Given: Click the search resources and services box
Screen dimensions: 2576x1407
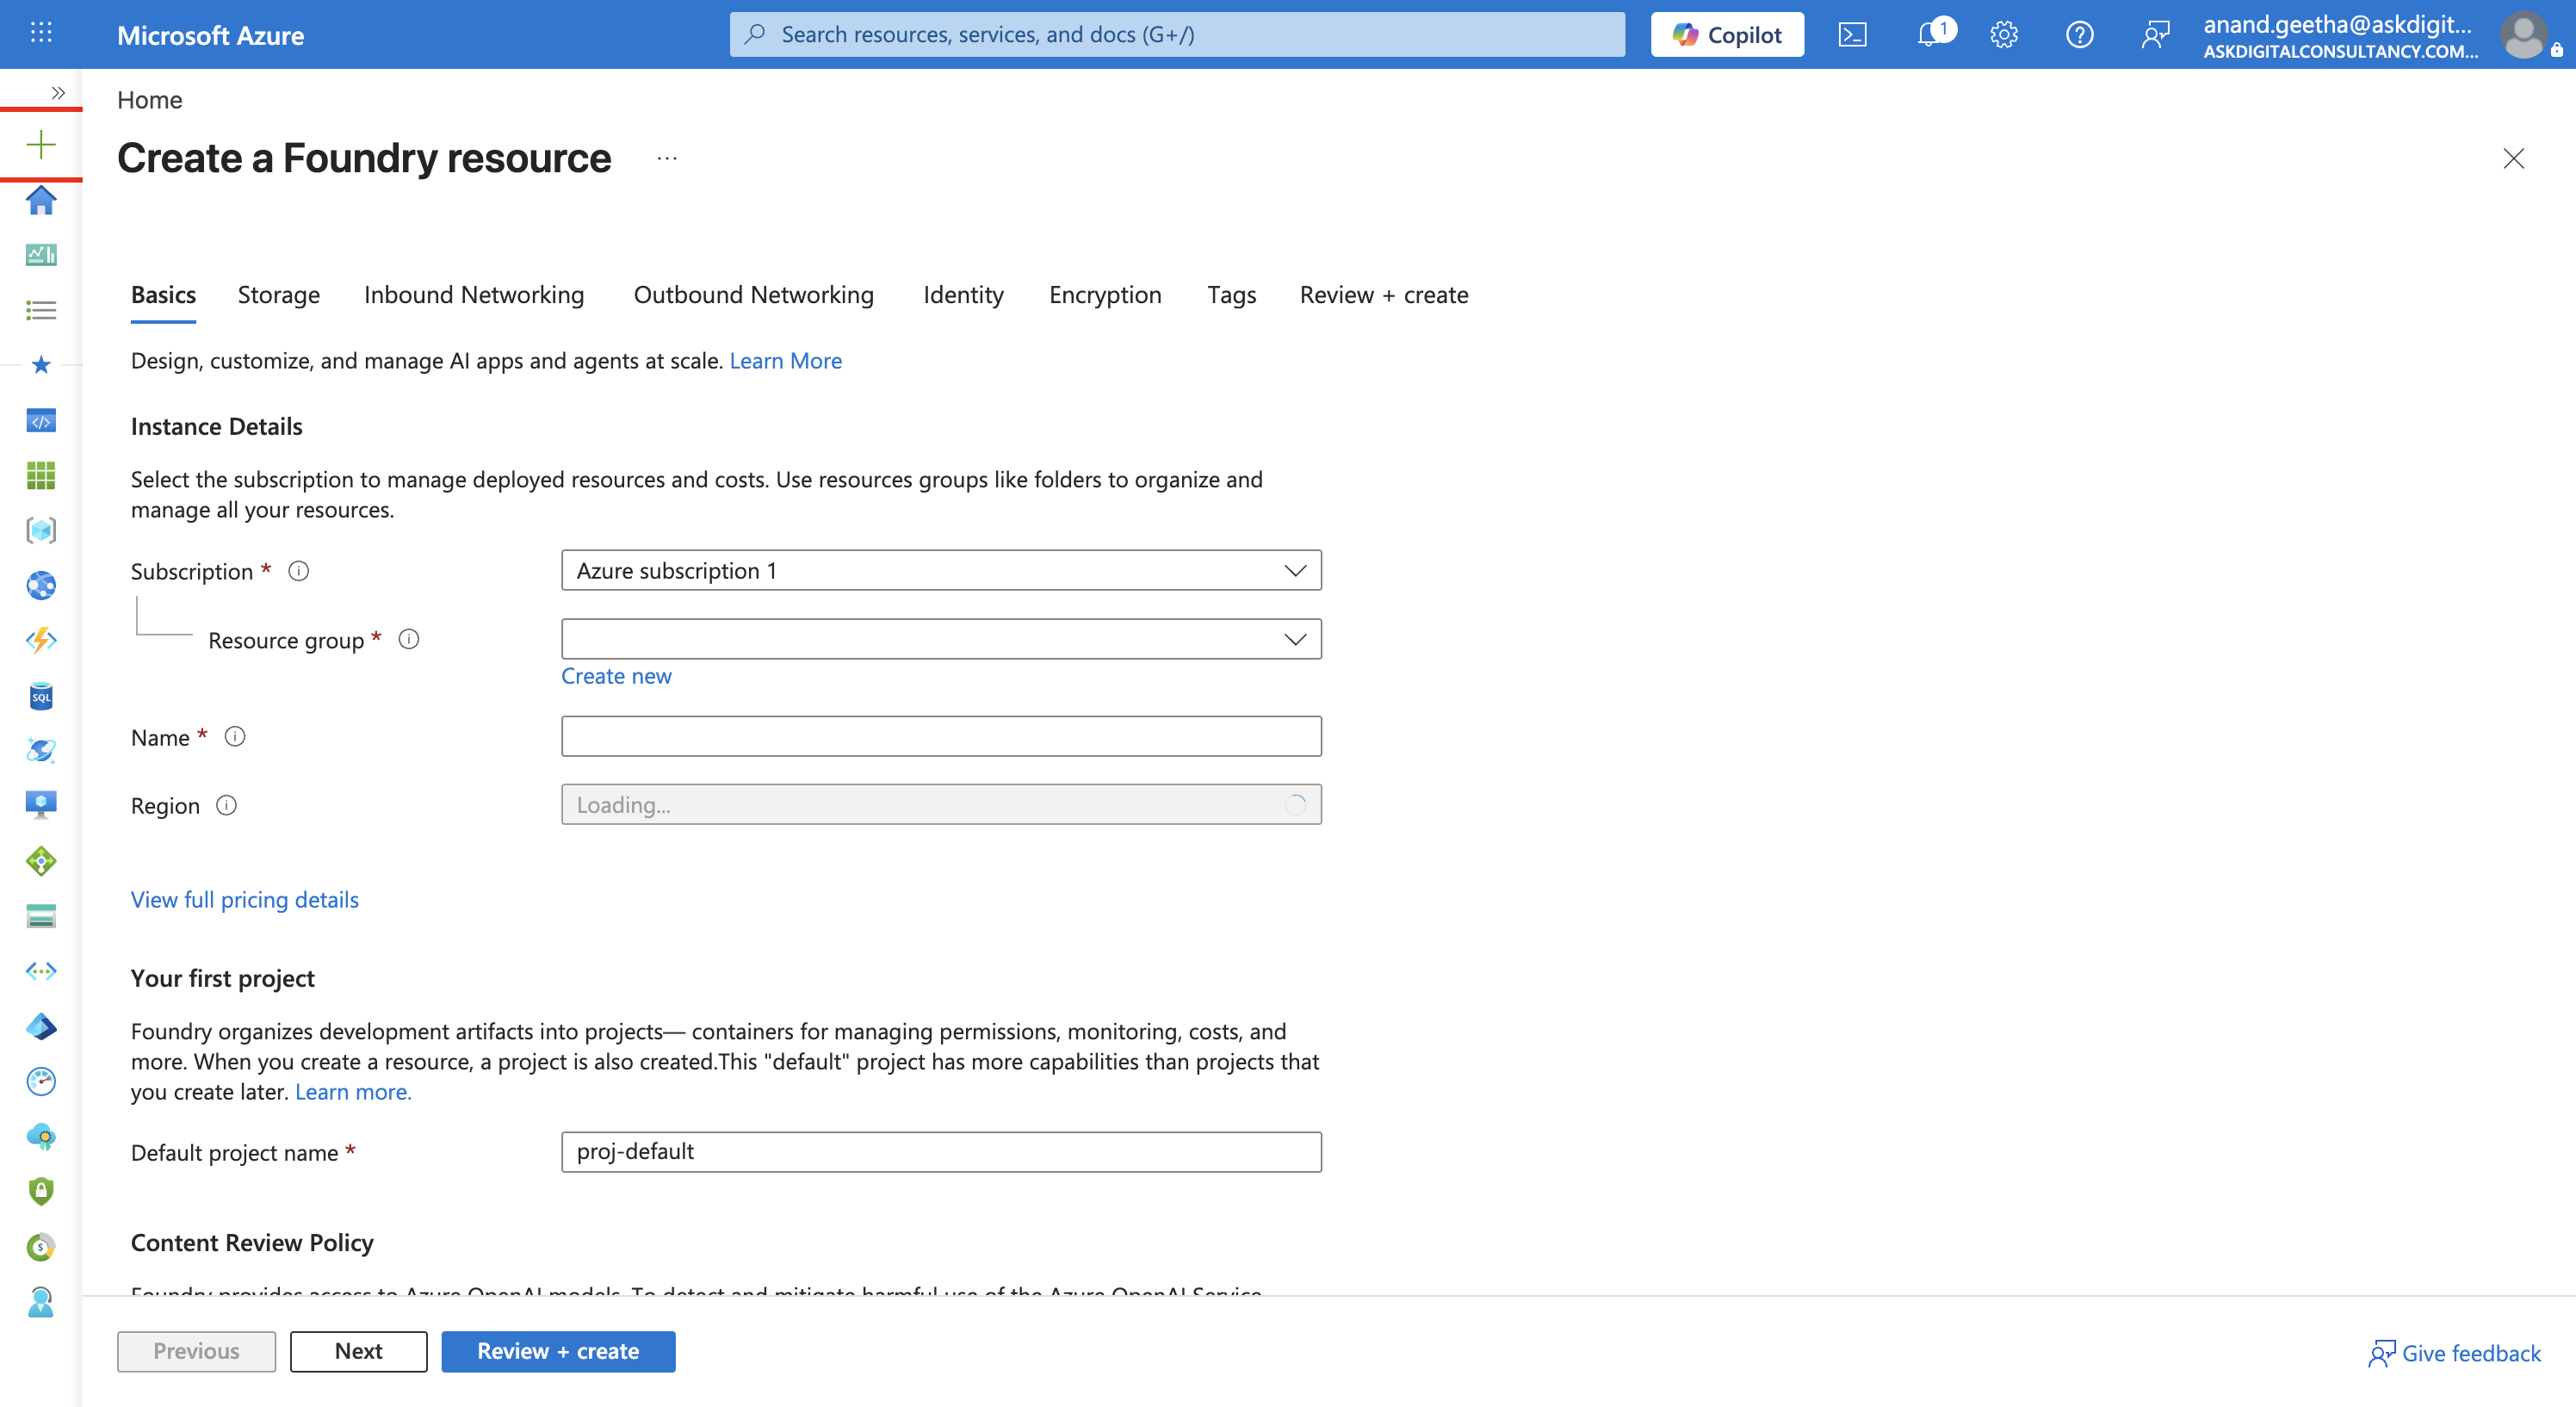Looking at the screenshot, I should click(x=1177, y=35).
